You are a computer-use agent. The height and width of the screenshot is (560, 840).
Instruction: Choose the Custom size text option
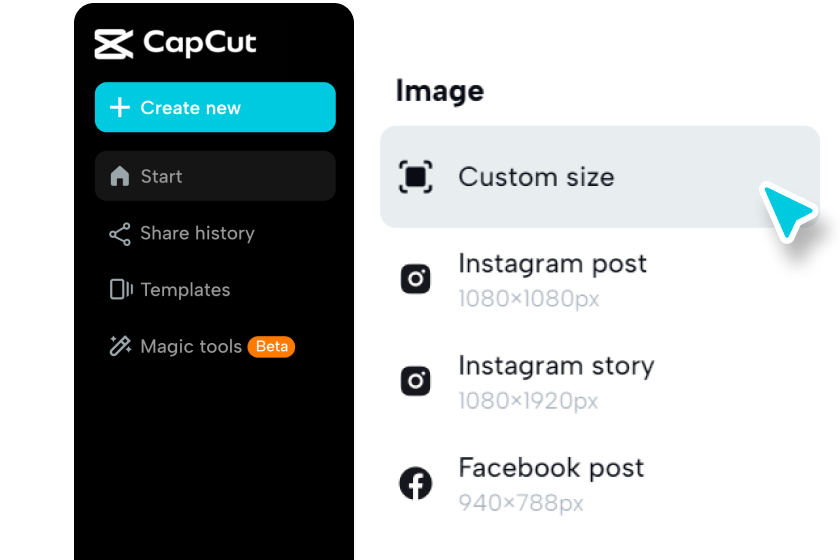tap(536, 177)
